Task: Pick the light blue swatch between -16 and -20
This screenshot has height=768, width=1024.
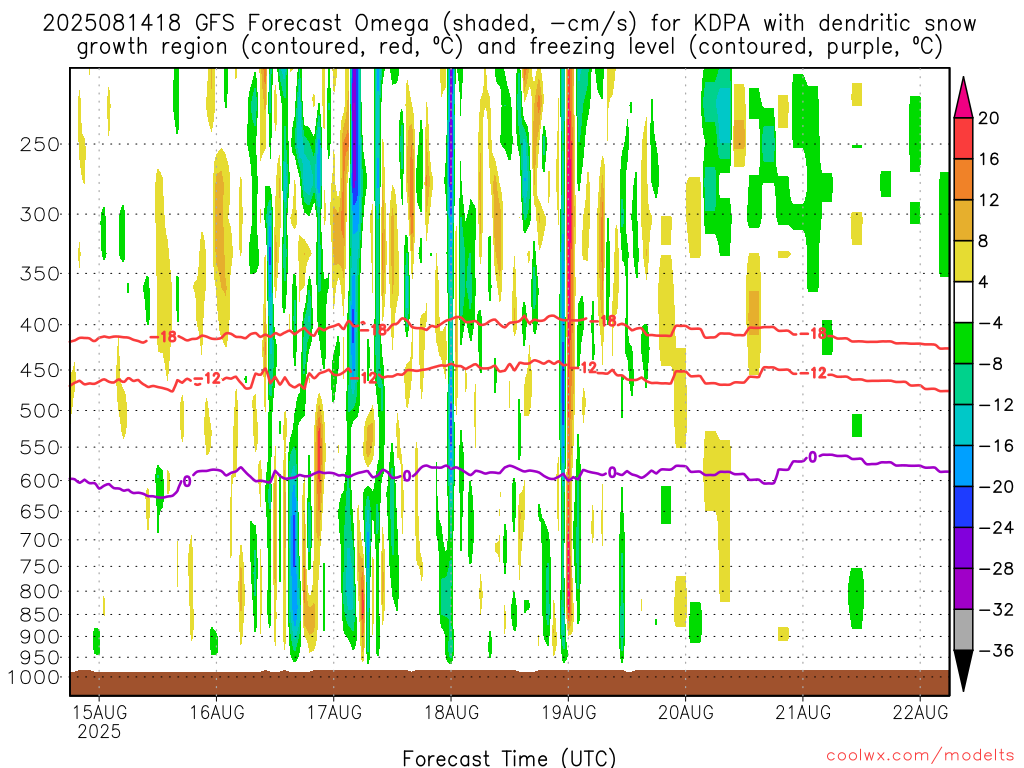Action: click(963, 466)
